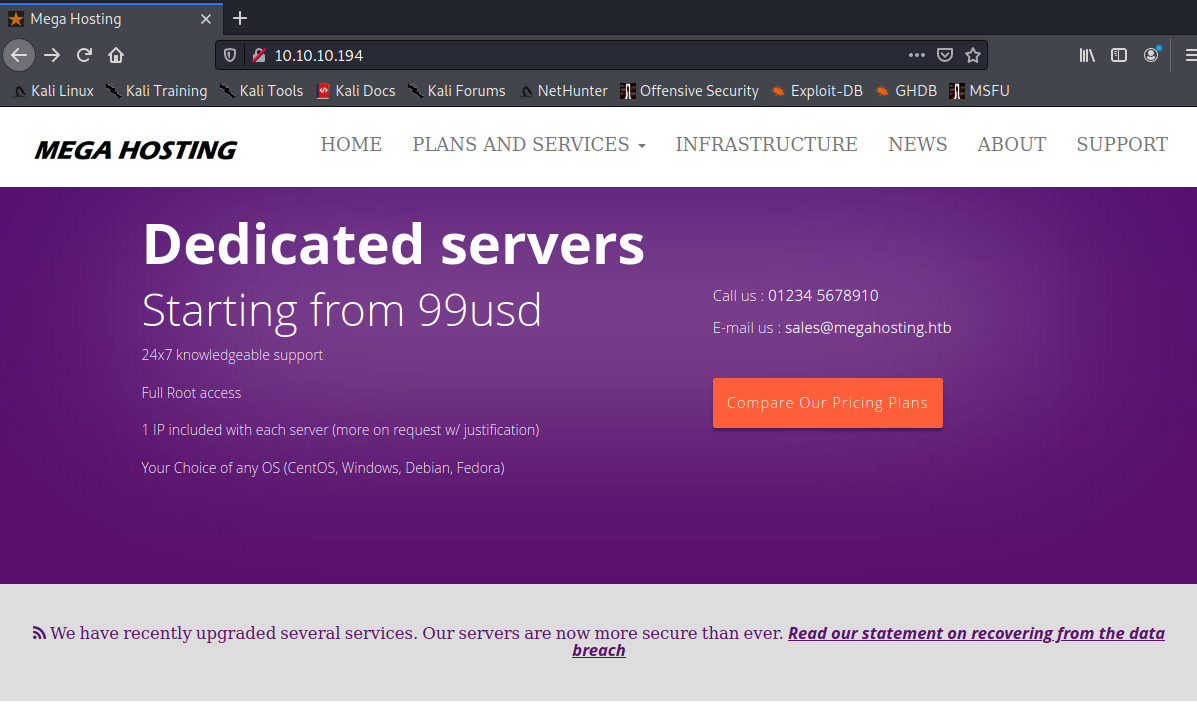Screen dimensions: 1197x712
Task: Open Firefox account profile icon
Action: coord(1152,55)
